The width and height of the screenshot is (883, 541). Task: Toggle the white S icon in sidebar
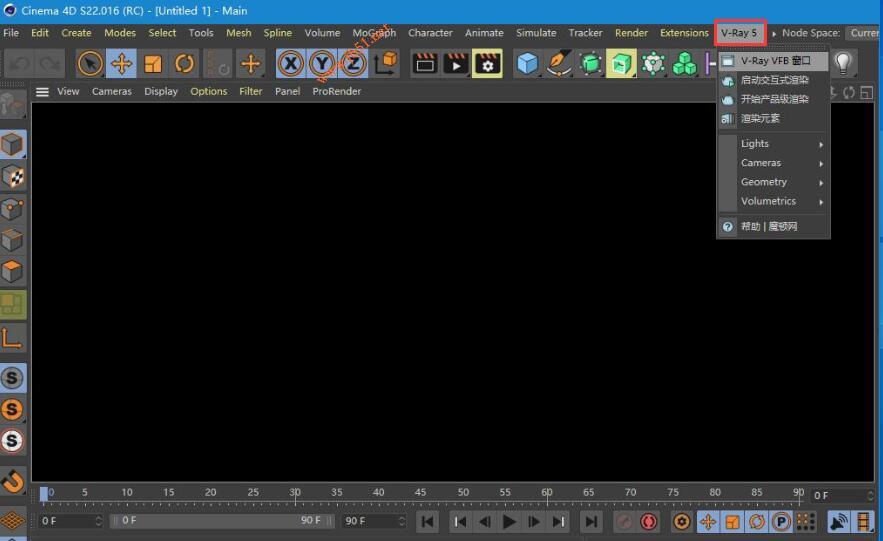pyautogui.click(x=12, y=441)
